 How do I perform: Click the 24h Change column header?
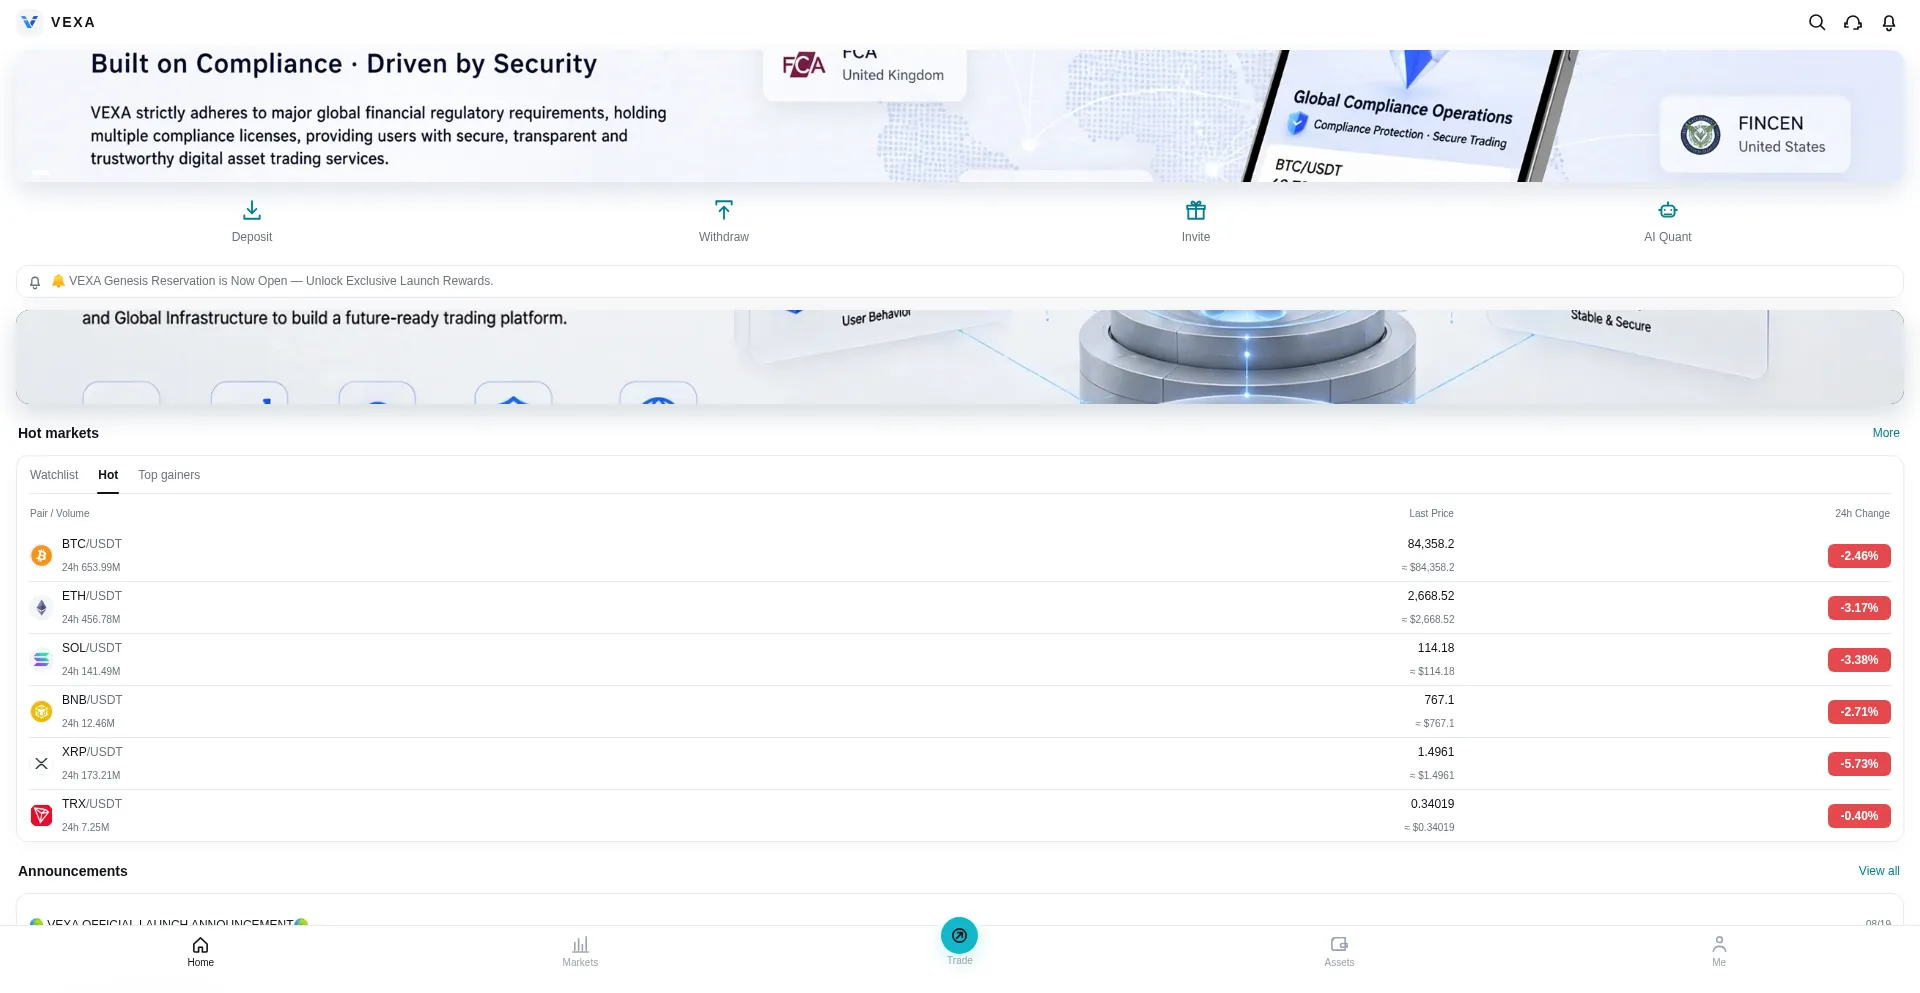[1862, 514]
